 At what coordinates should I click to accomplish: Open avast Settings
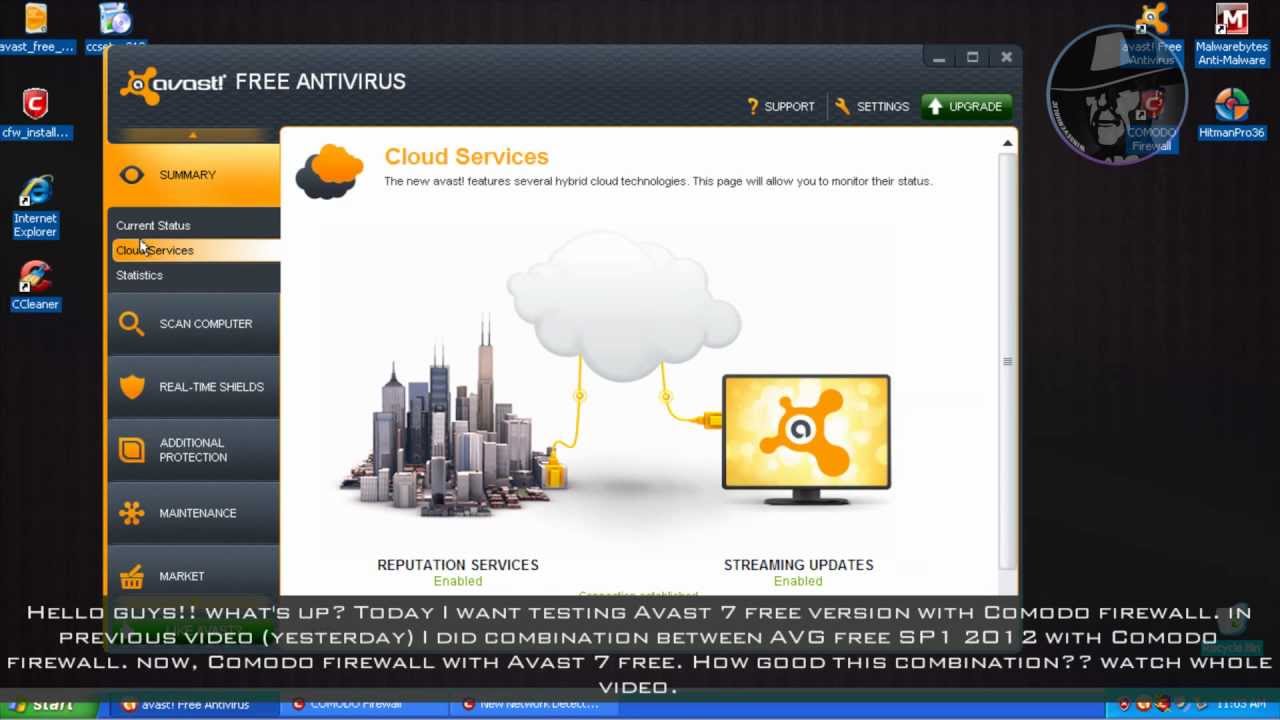click(872, 106)
